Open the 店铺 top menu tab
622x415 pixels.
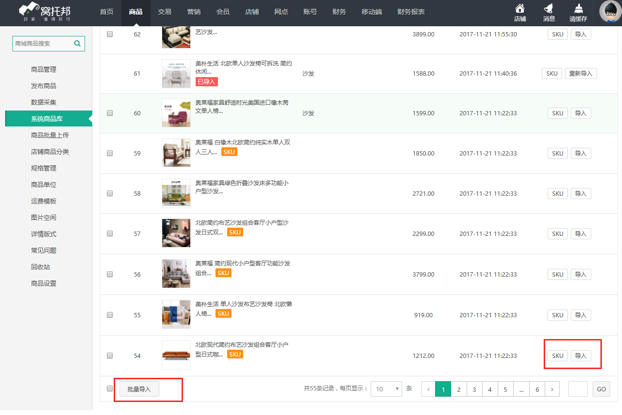(252, 12)
